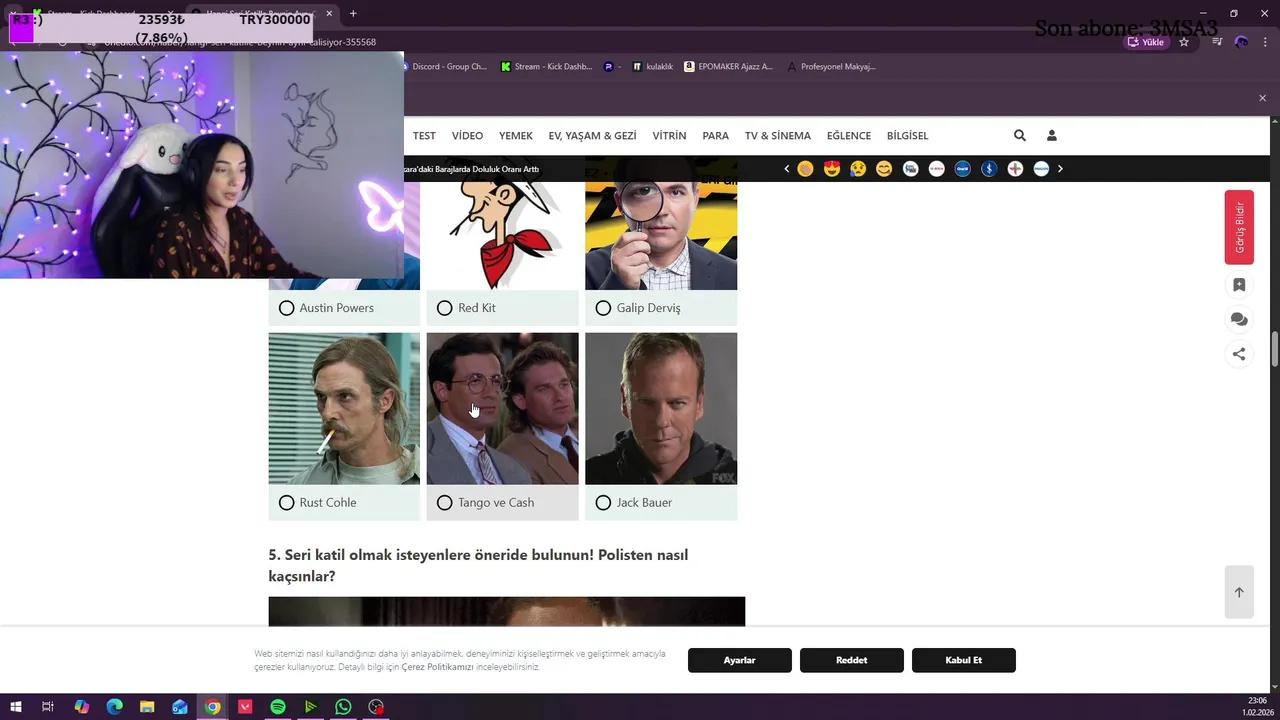This screenshot has width=1280, height=720.
Task: Open the Çerez Politikamızı link
Action: pyautogui.click(x=437, y=666)
